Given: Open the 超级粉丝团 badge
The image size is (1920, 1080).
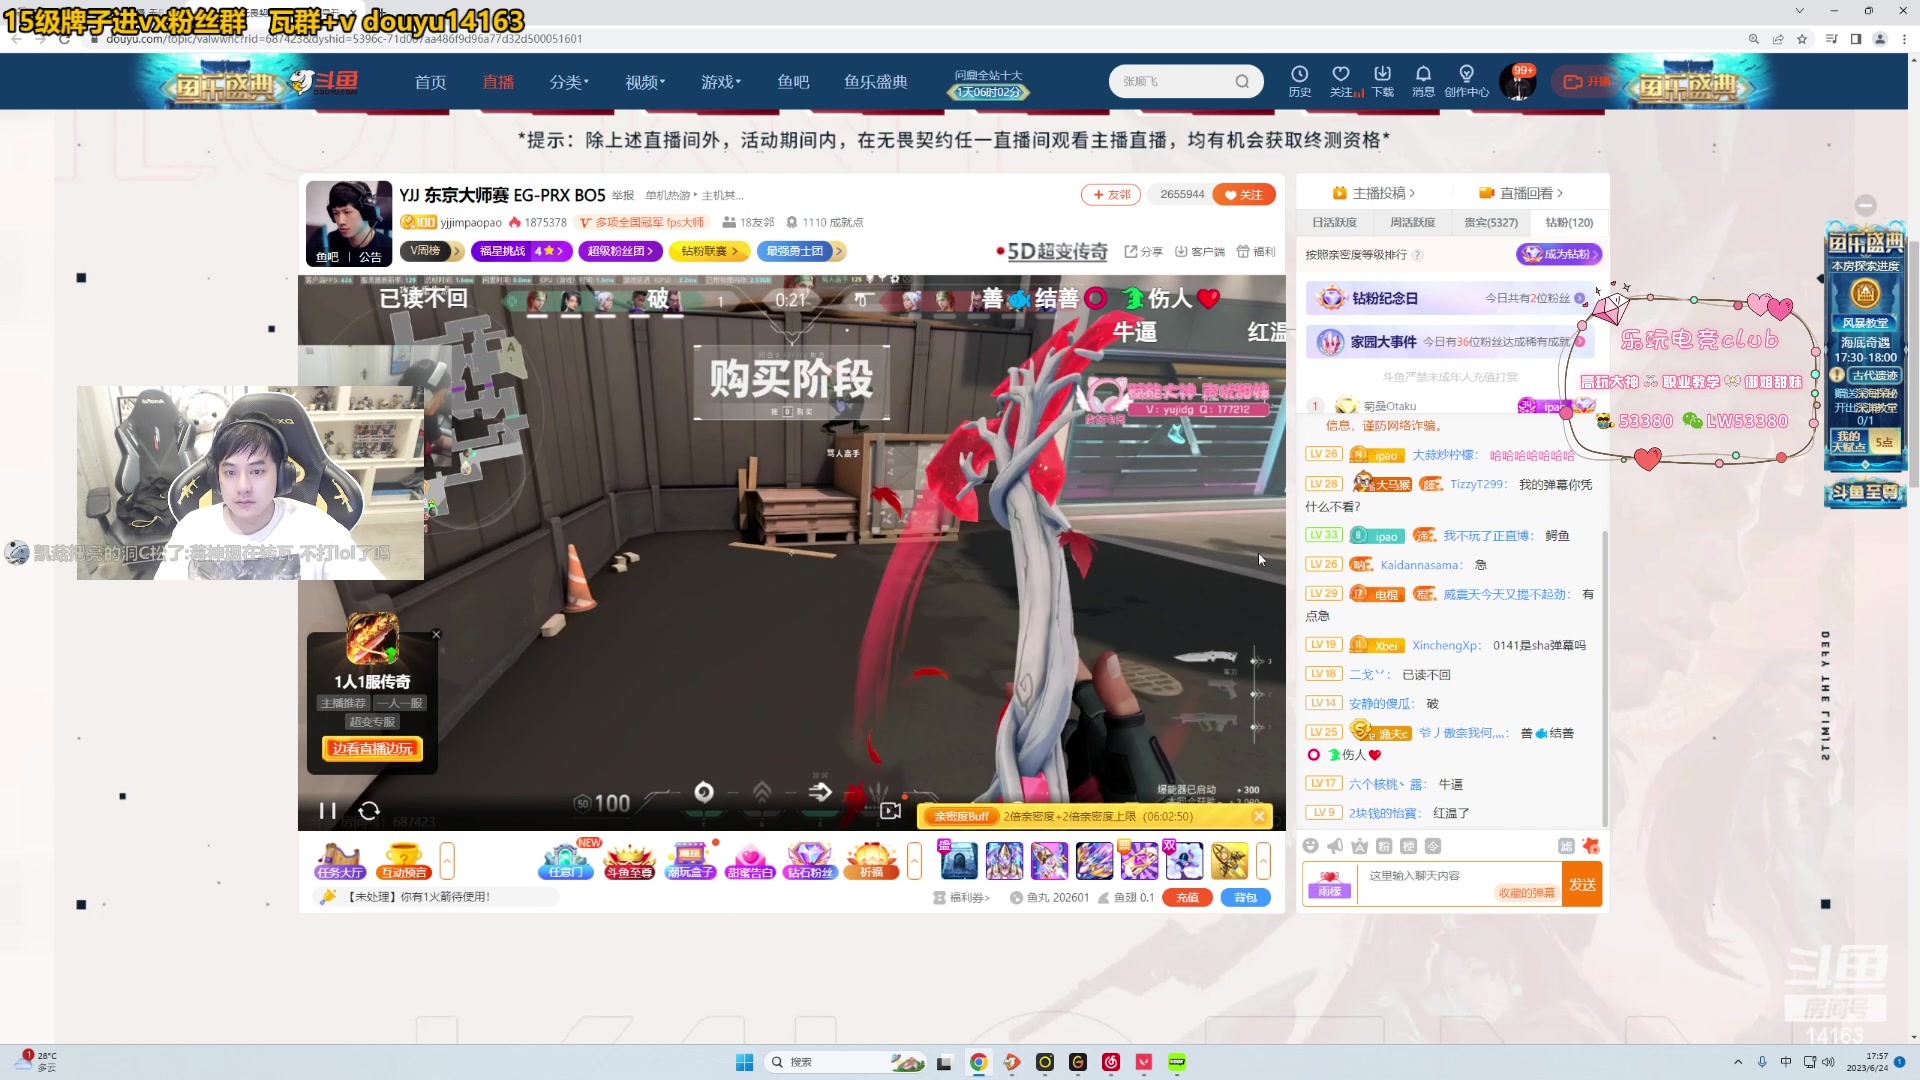Looking at the screenshot, I should [x=620, y=251].
